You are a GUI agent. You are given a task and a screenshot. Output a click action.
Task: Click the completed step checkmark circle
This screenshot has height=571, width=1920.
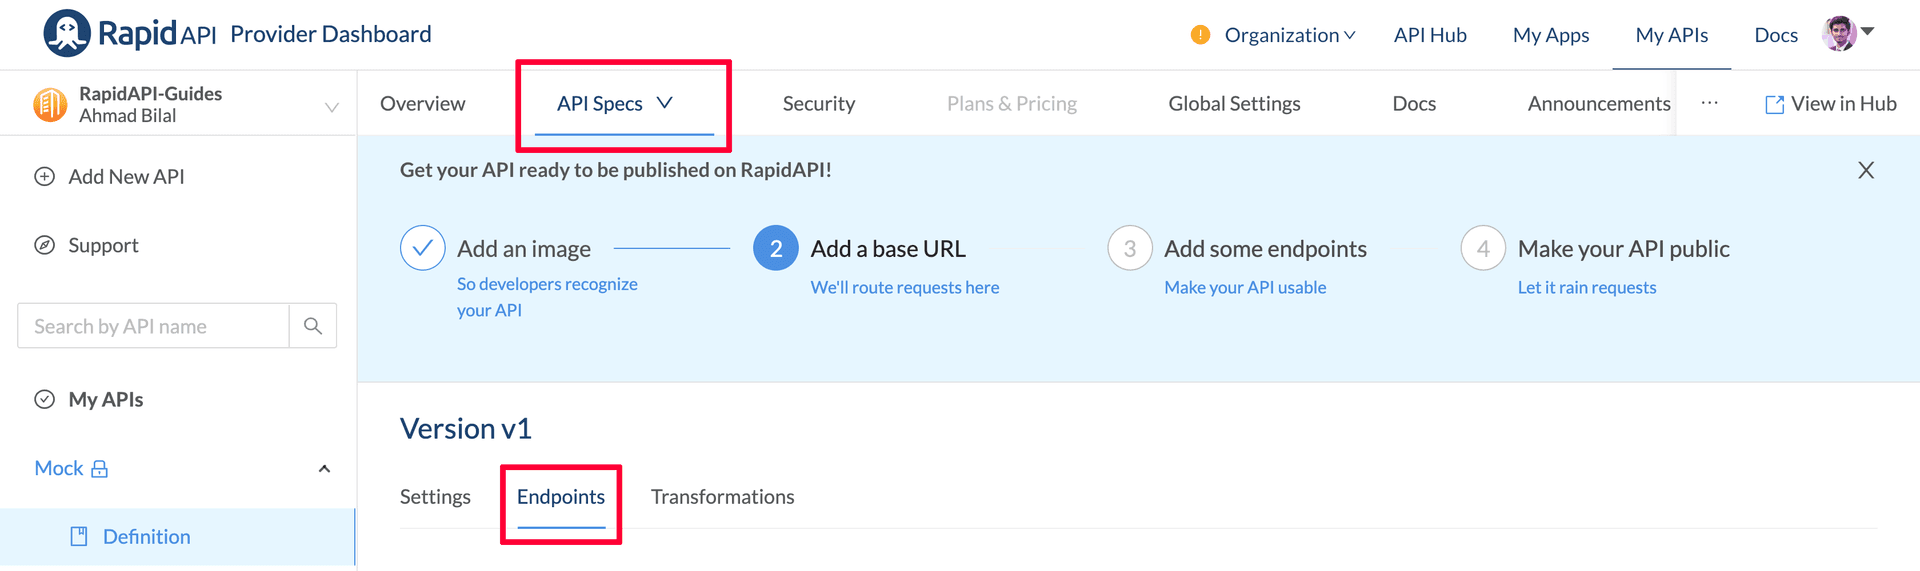tap(423, 248)
